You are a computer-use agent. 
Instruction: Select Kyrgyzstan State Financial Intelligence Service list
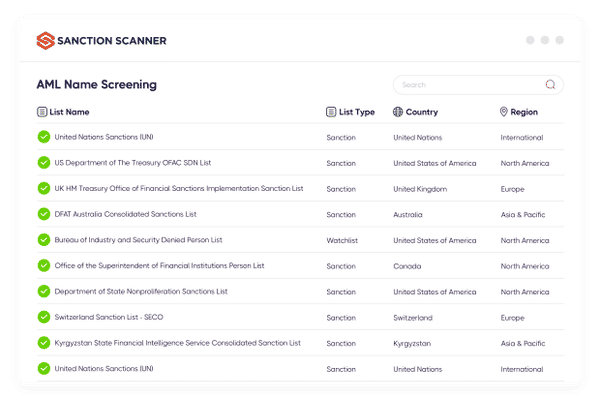178,343
